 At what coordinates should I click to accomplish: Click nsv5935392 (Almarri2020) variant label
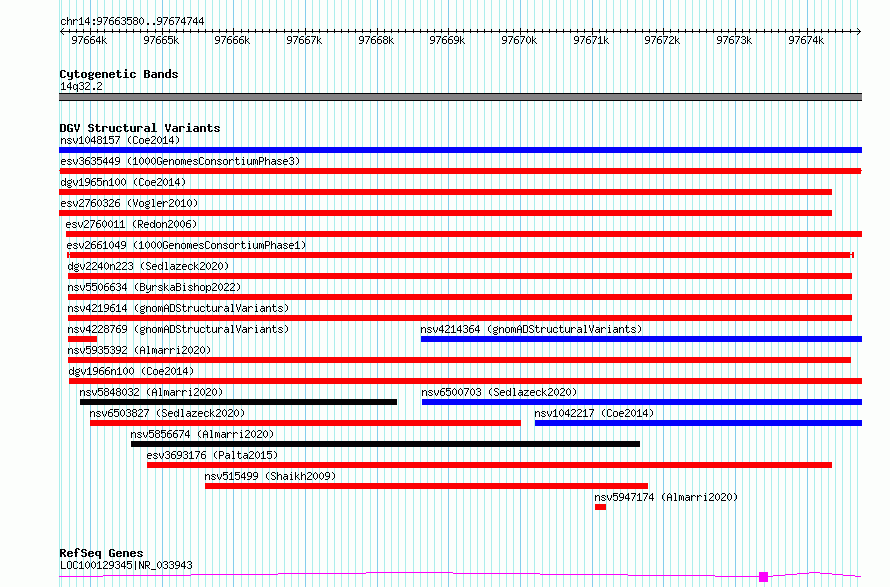point(139,350)
